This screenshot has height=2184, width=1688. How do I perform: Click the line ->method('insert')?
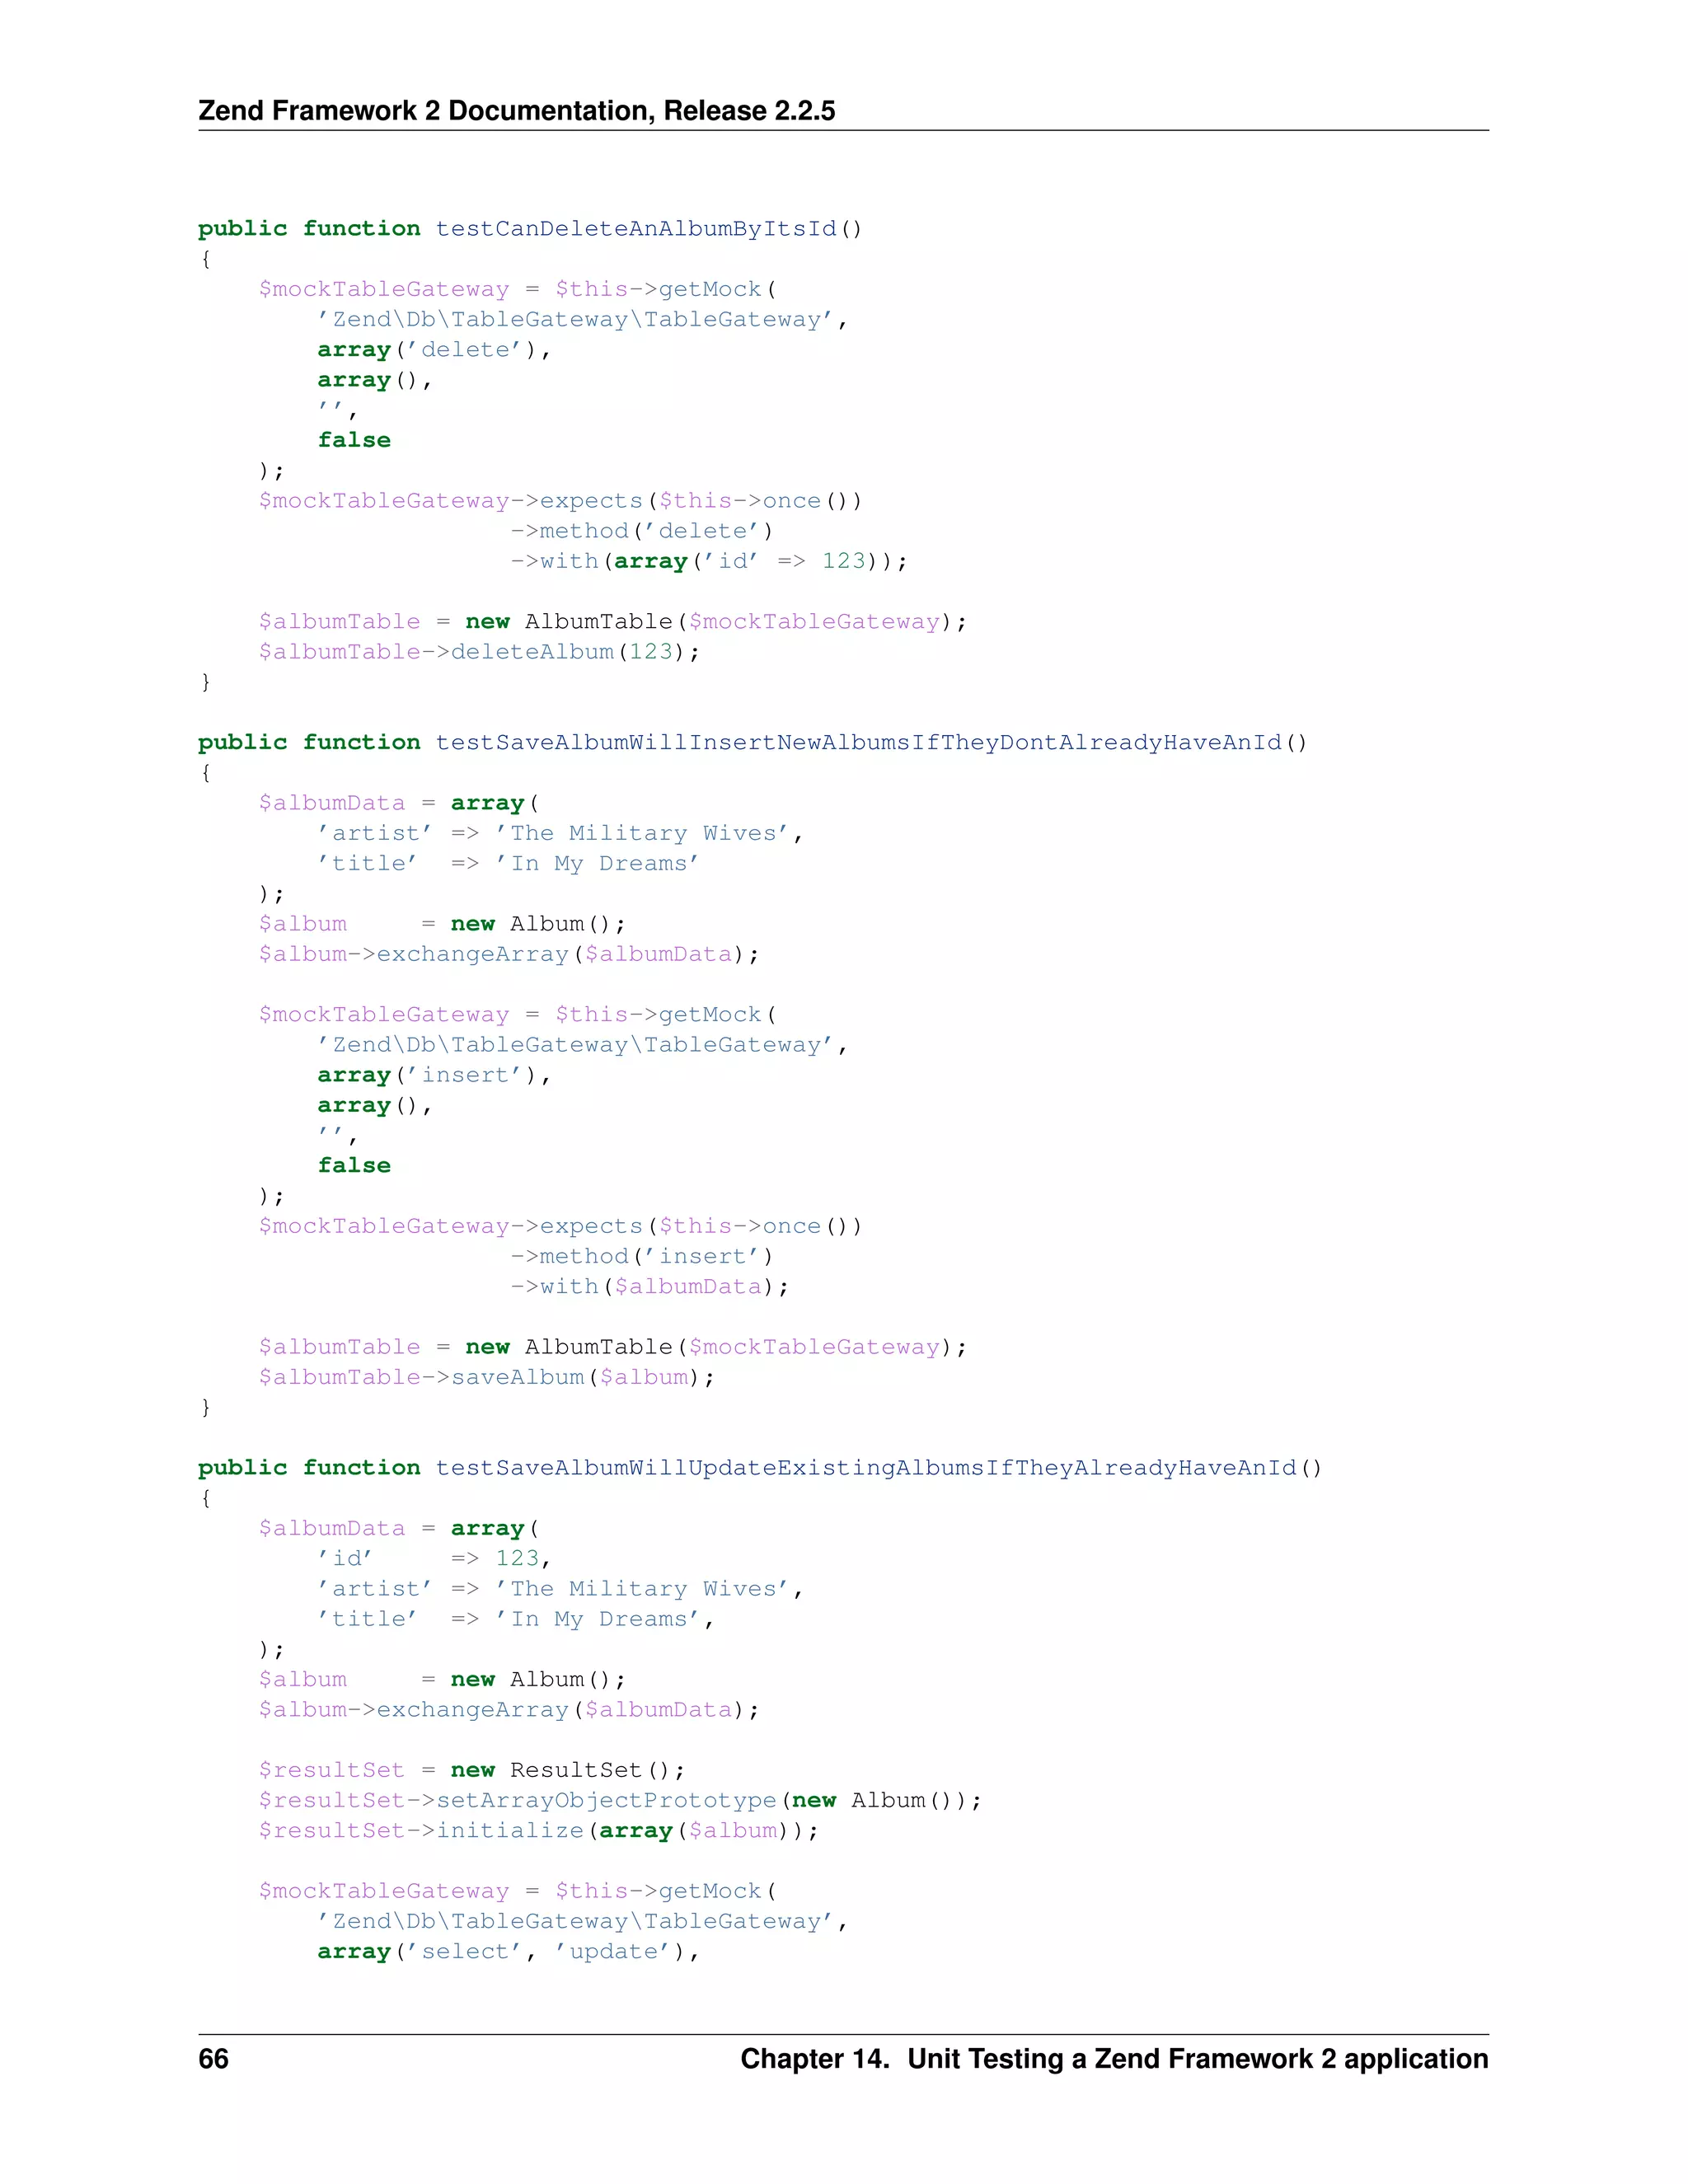pos(641,1257)
